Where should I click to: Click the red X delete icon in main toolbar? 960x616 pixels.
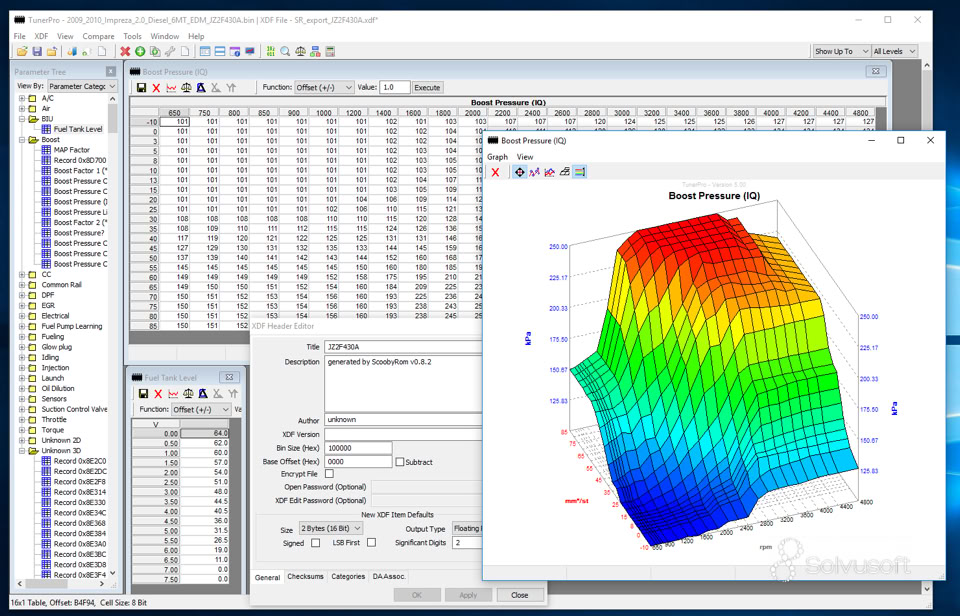pyautogui.click(x=125, y=51)
